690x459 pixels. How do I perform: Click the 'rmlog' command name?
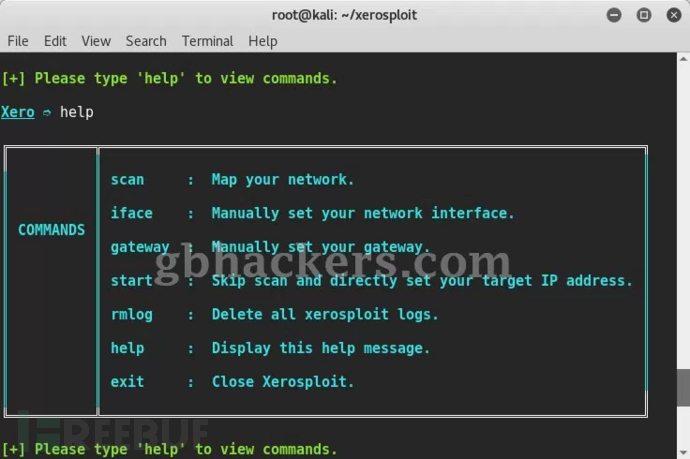coord(132,315)
